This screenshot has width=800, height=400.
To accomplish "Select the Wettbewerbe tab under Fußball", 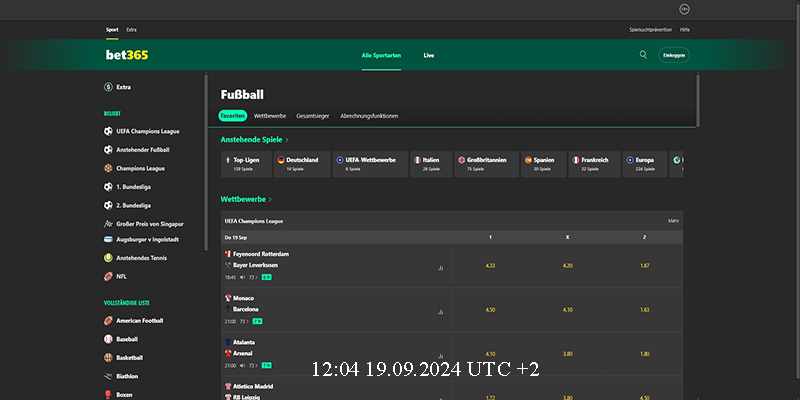I will point(270,116).
